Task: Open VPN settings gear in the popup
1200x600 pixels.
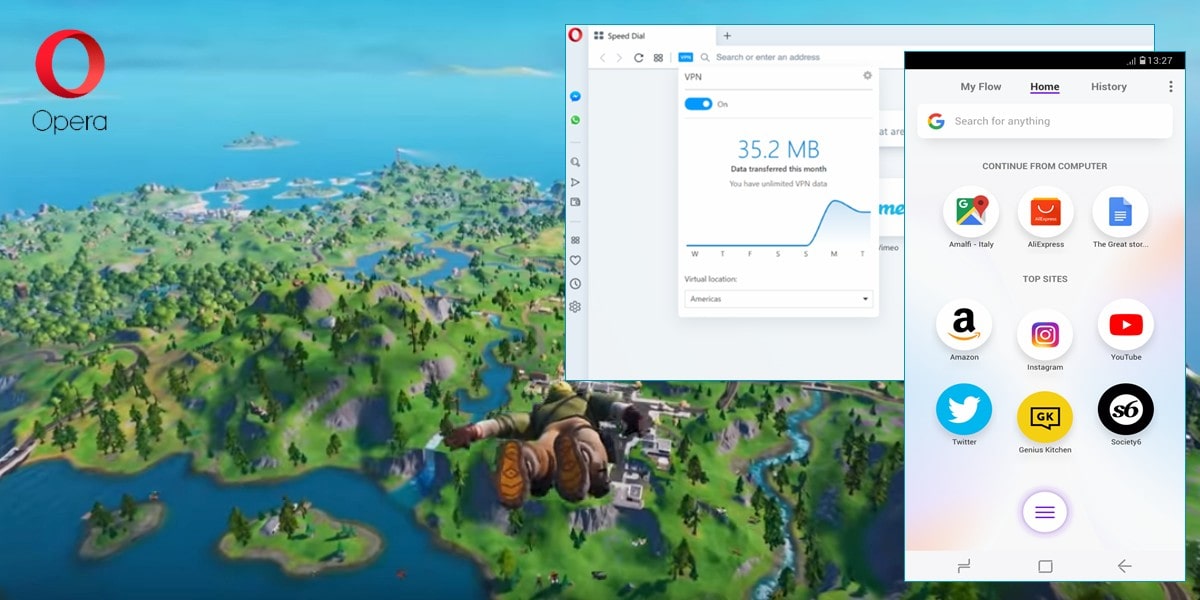Action: 867,76
